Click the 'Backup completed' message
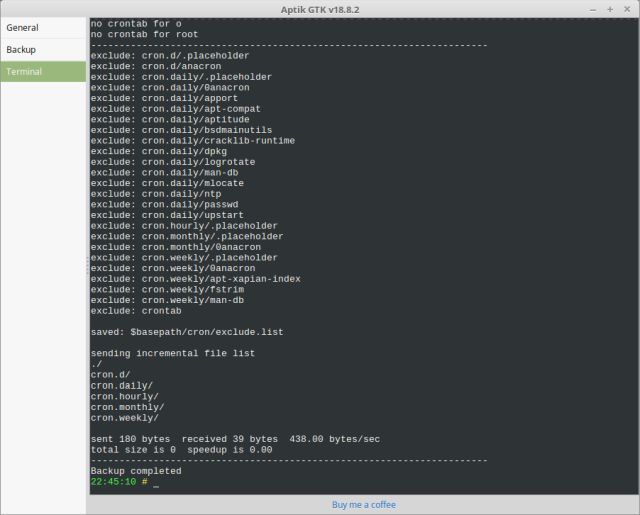 pos(136,471)
